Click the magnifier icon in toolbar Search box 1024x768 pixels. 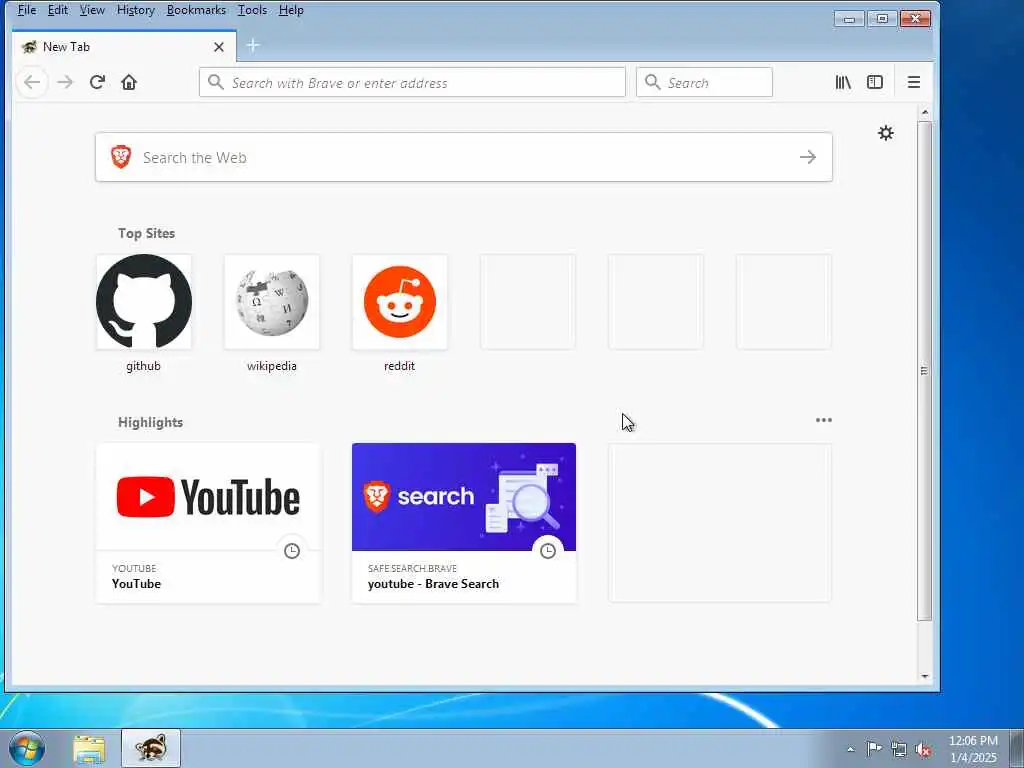[x=652, y=82]
